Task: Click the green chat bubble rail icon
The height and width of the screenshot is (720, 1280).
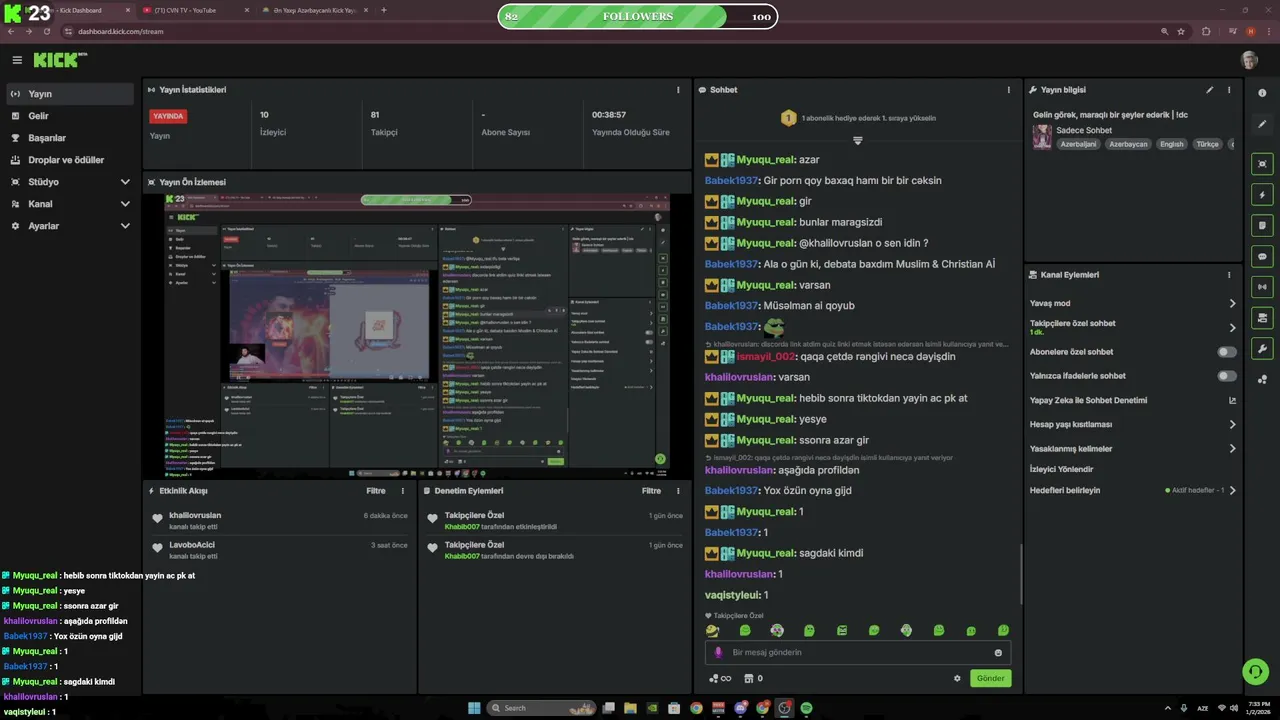Action: pos(1262,256)
